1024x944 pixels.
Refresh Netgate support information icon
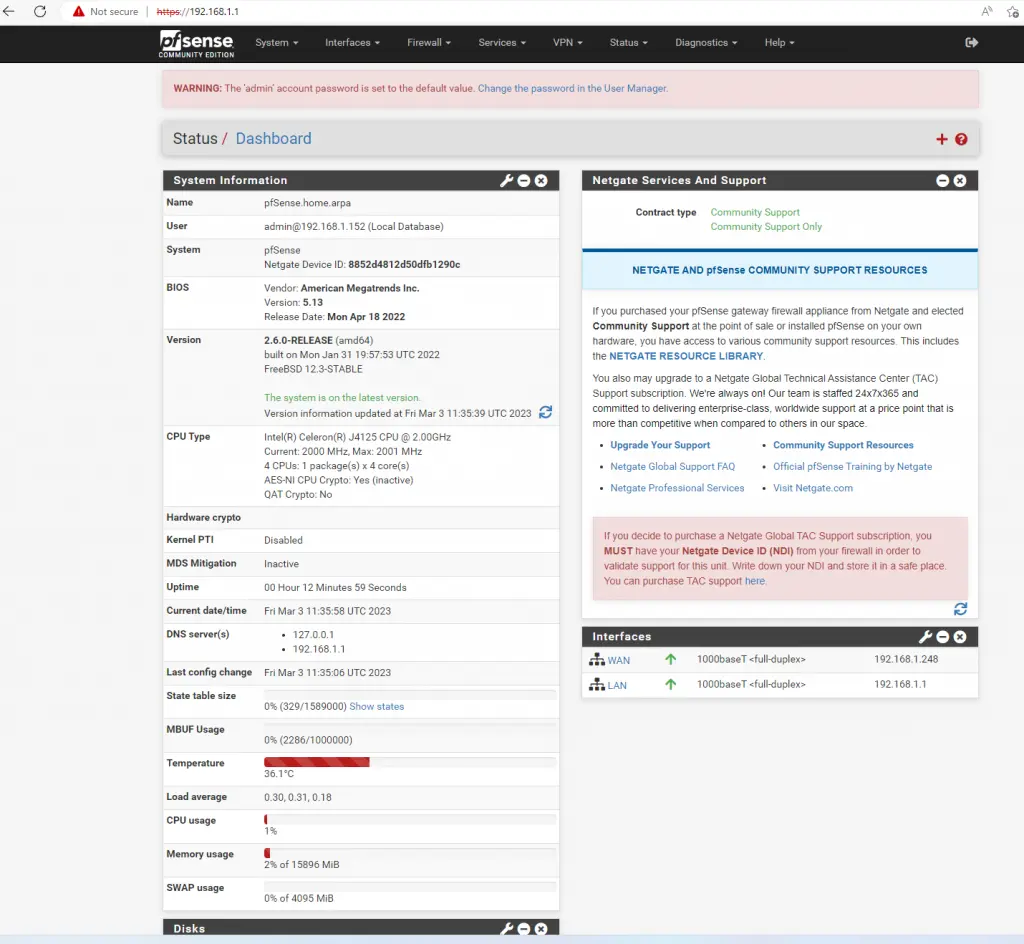[960, 609]
